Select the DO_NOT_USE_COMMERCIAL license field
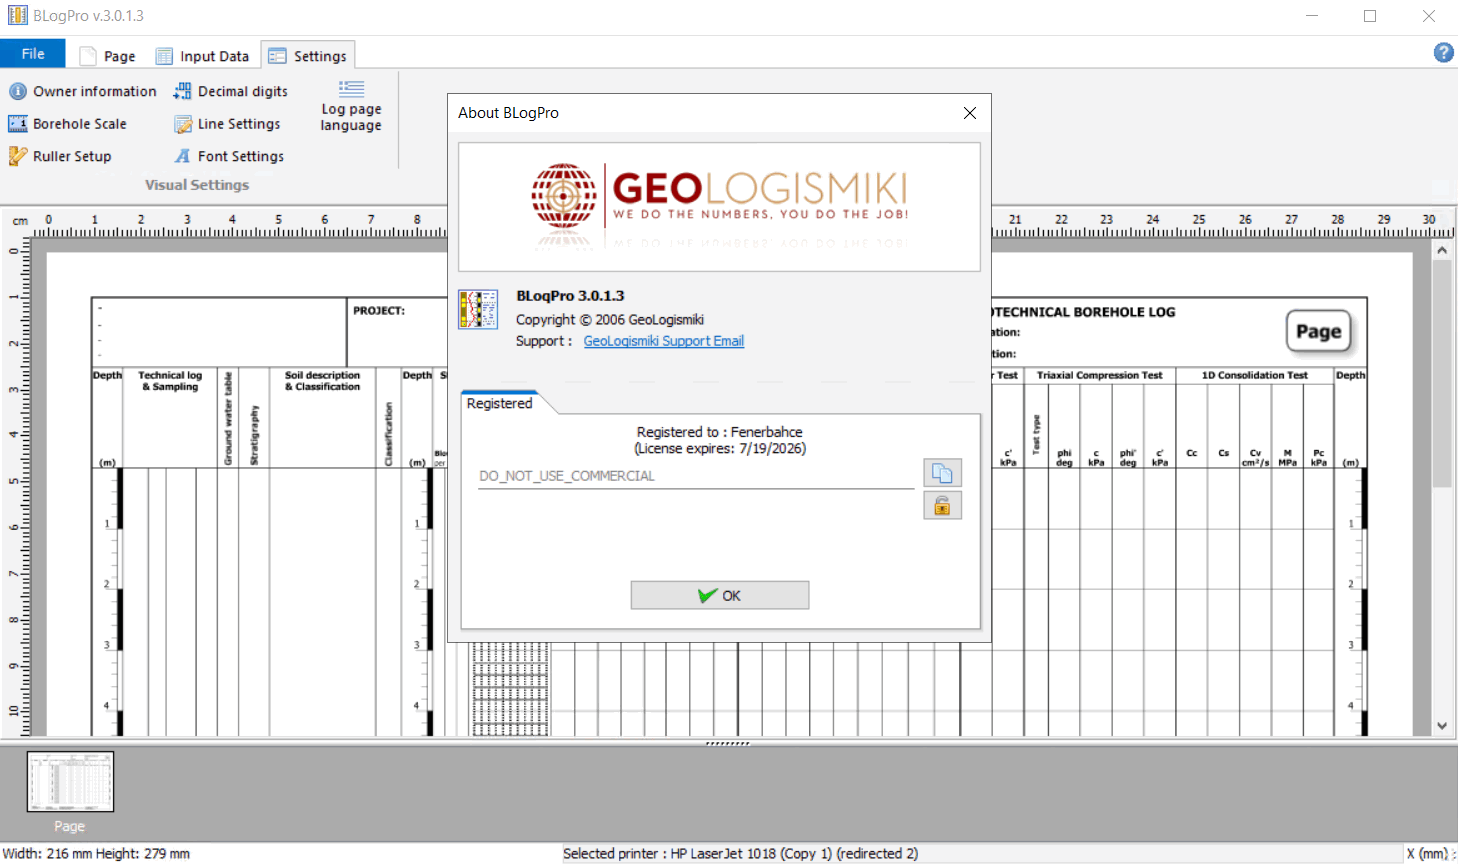Screen dimensions: 1458x864 click(690, 477)
